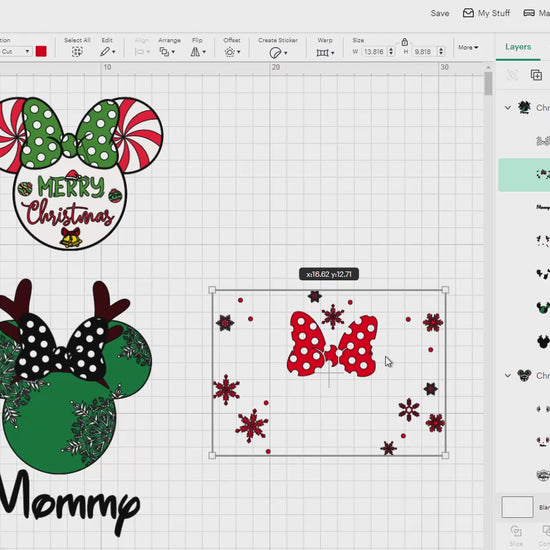Click the selection box top-right handle
Screen dimensions: 550x550
445,290
